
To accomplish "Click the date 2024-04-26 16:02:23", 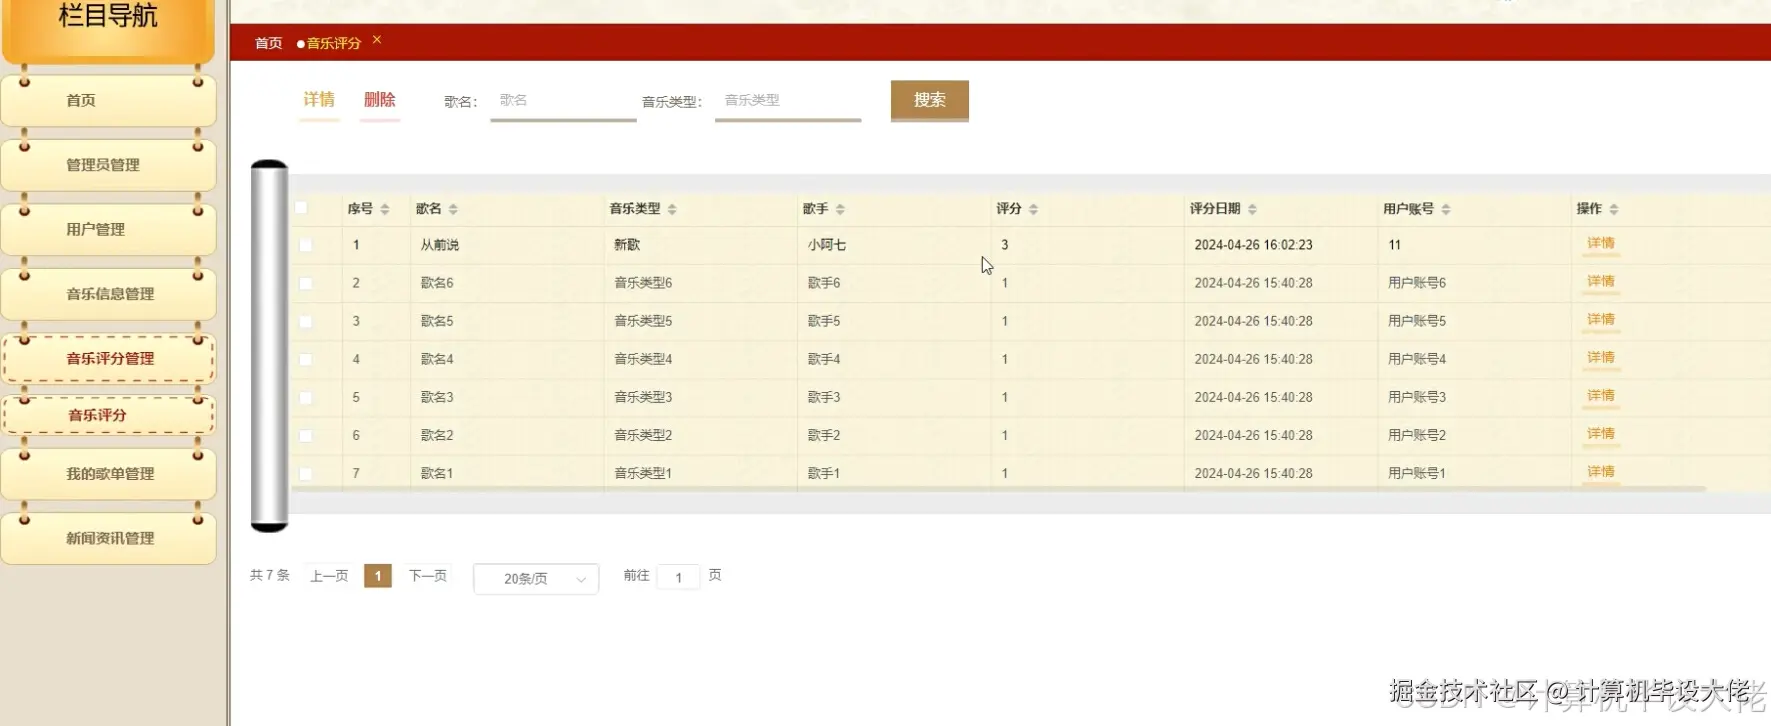I will click(1253, 245).
